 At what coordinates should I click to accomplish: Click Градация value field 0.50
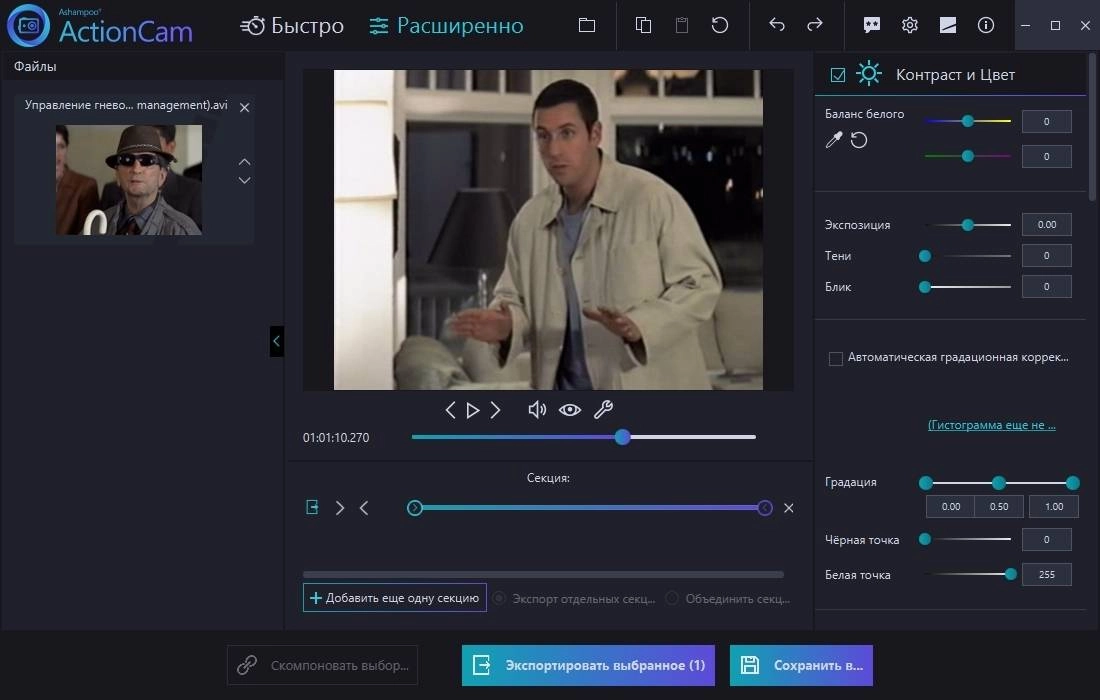[999, 506]
